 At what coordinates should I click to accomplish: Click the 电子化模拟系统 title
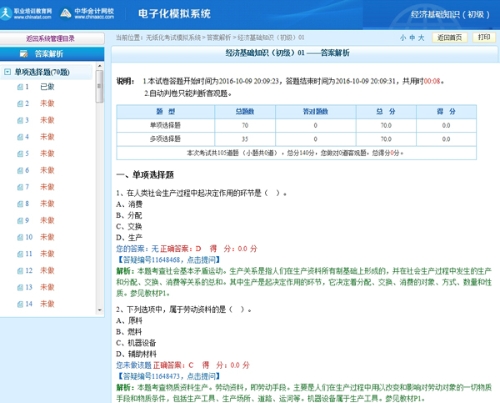[174, 14]
